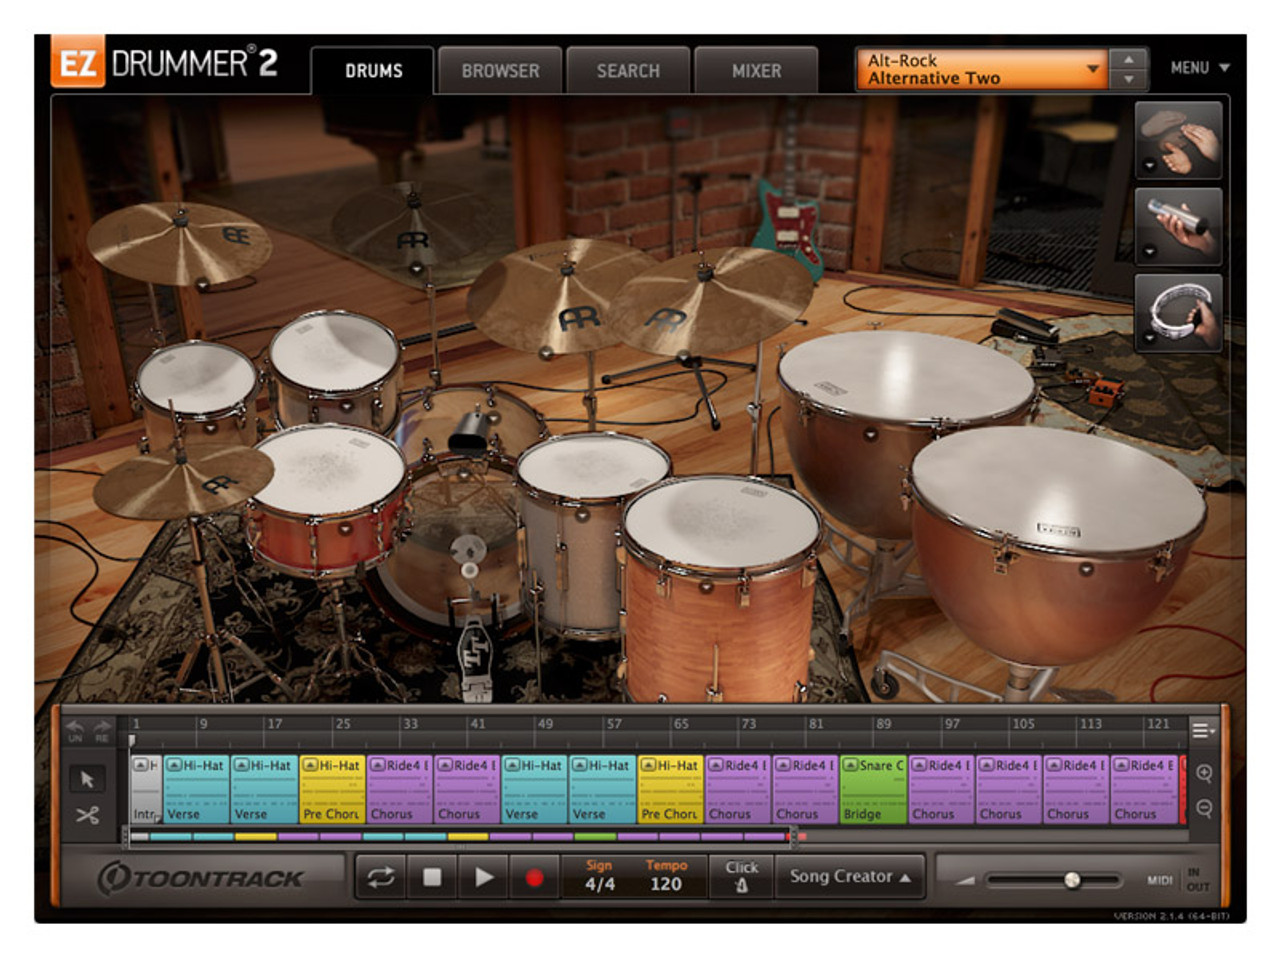Click the EZdrummer 2 logo
1280x957 pixels.
coord(165,63)
